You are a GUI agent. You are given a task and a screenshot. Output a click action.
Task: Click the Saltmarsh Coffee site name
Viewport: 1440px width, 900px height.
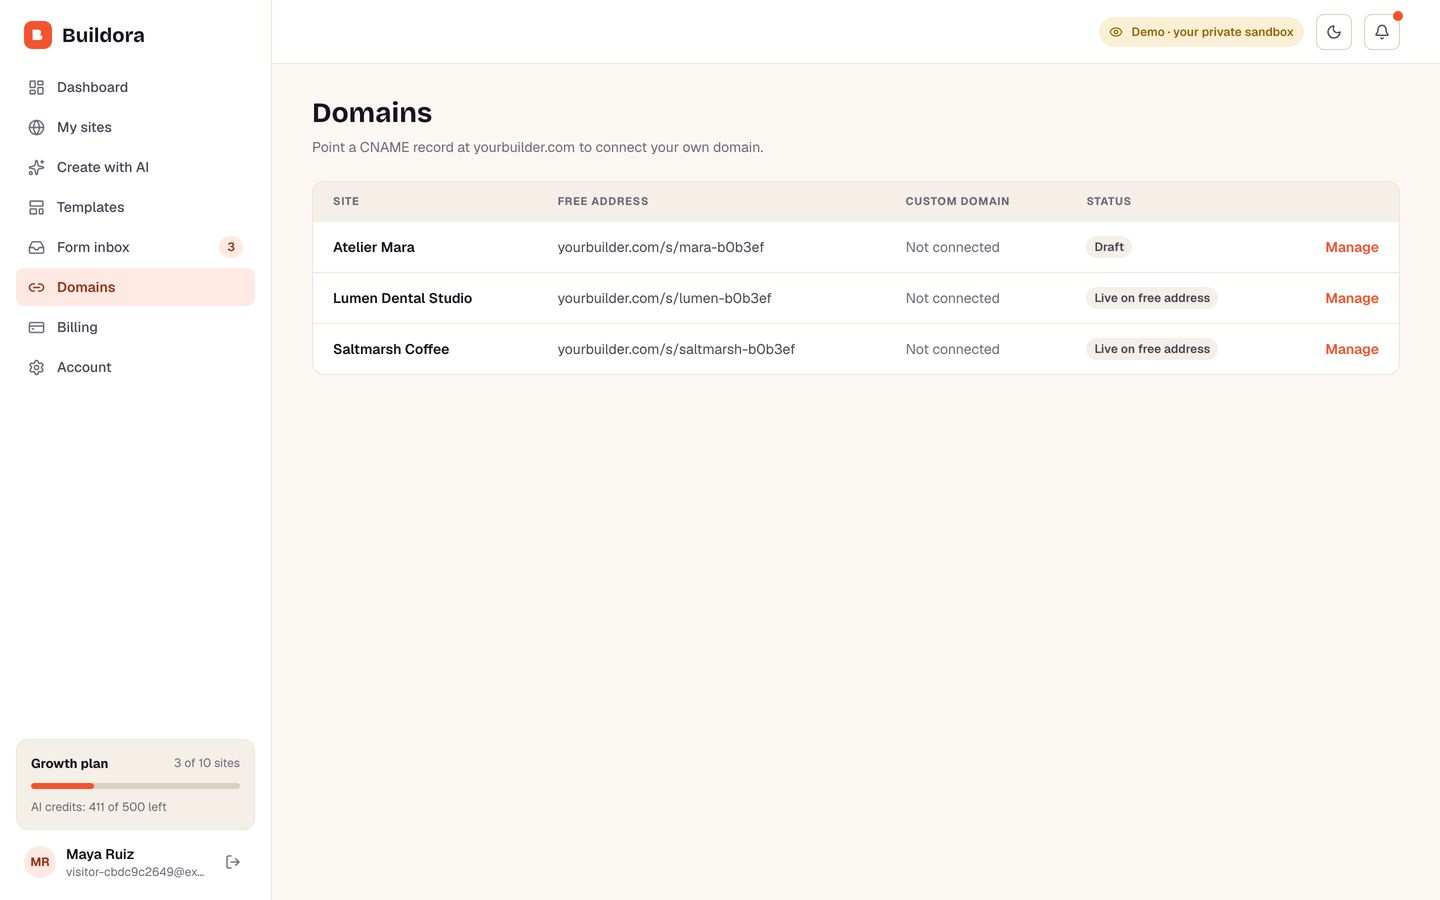coord(391,349)
